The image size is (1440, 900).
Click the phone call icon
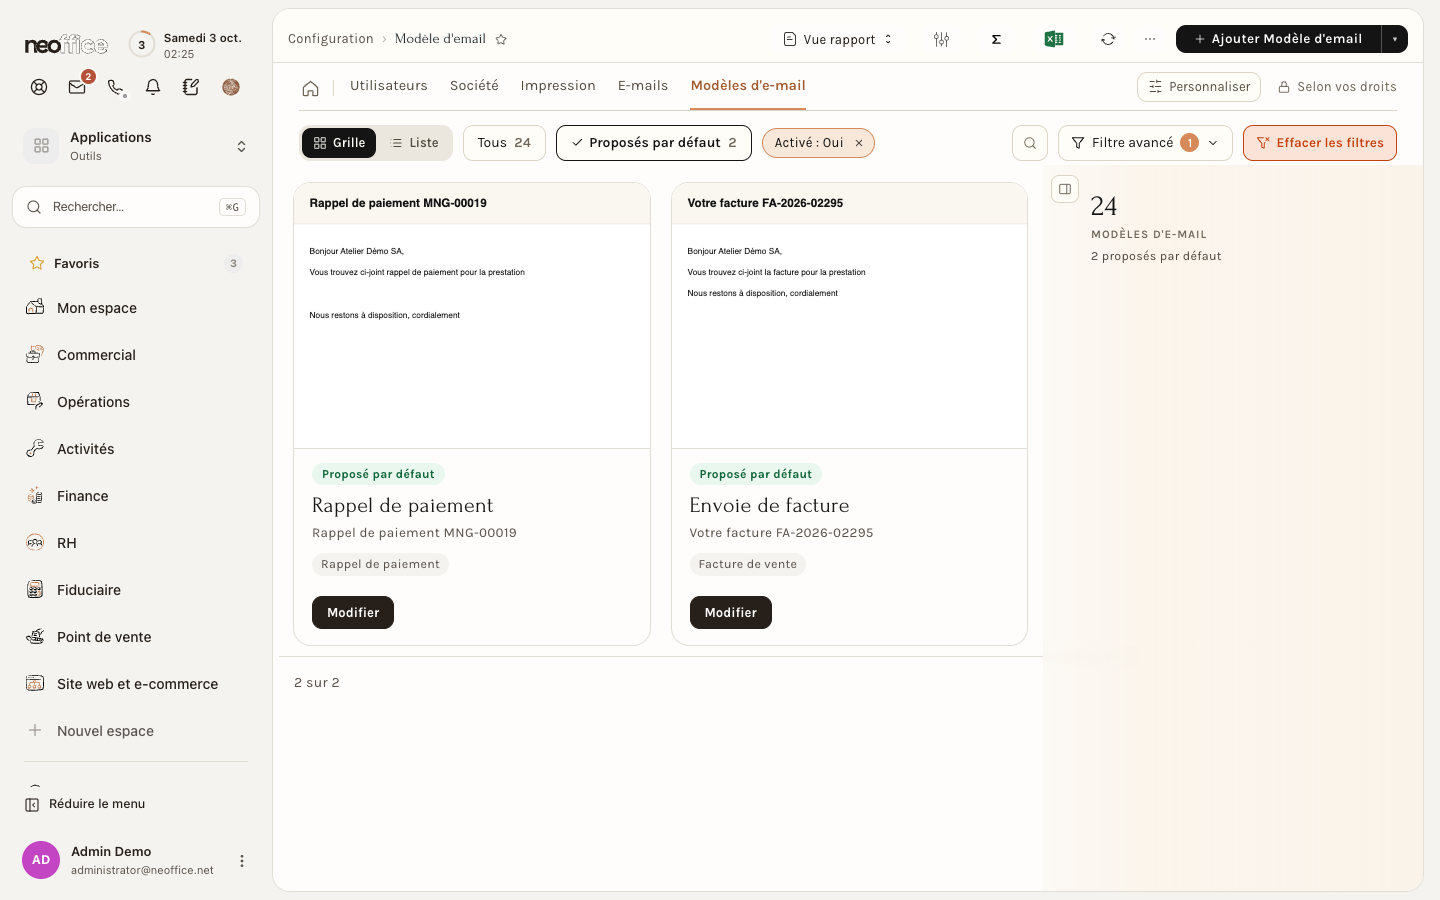point(115,87)
